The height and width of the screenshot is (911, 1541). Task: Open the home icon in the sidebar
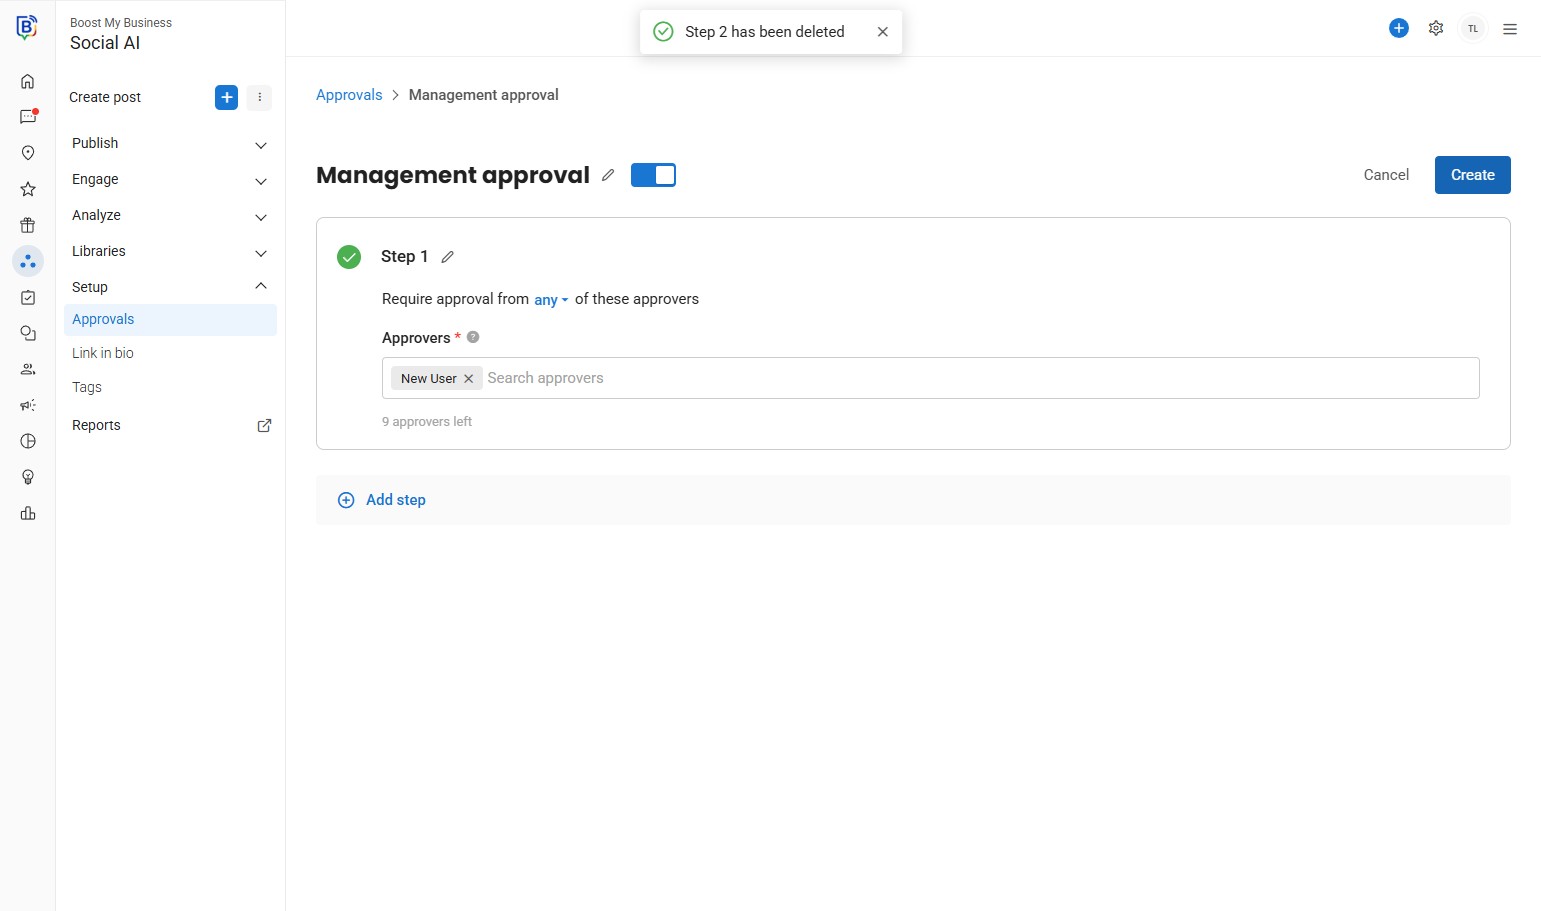tap(28, 81)
